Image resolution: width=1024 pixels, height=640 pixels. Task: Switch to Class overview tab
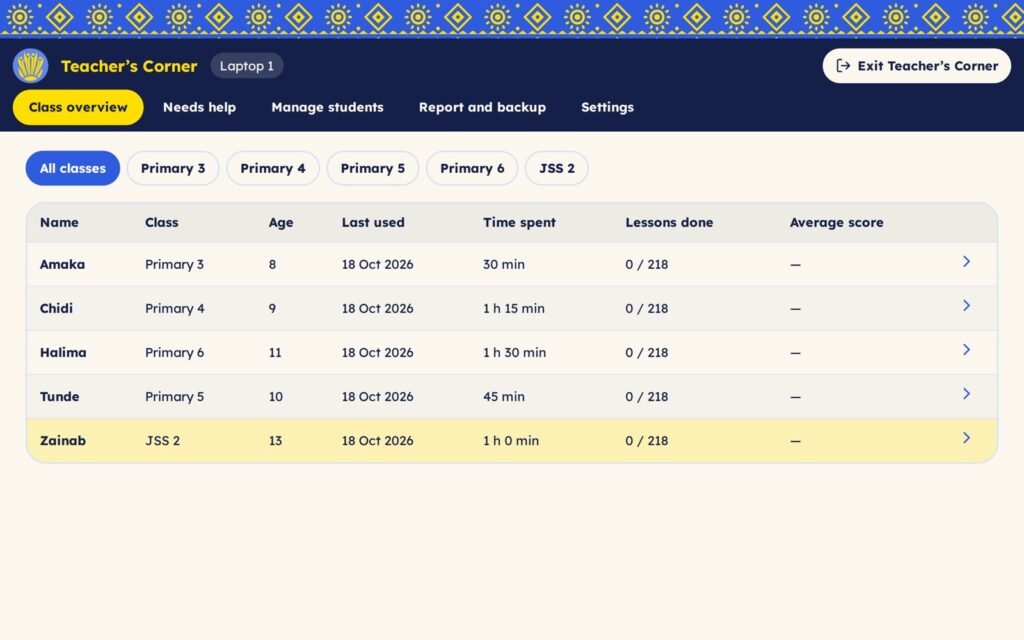[78, 107]
